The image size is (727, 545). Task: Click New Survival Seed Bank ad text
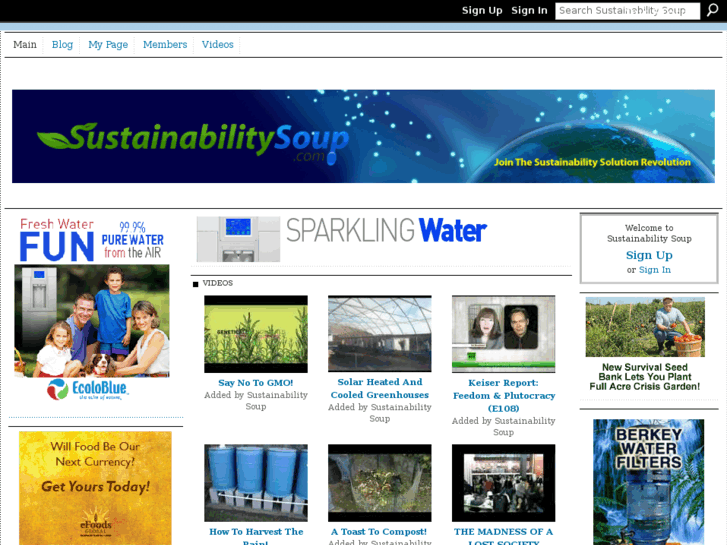(x=644, y=377)
